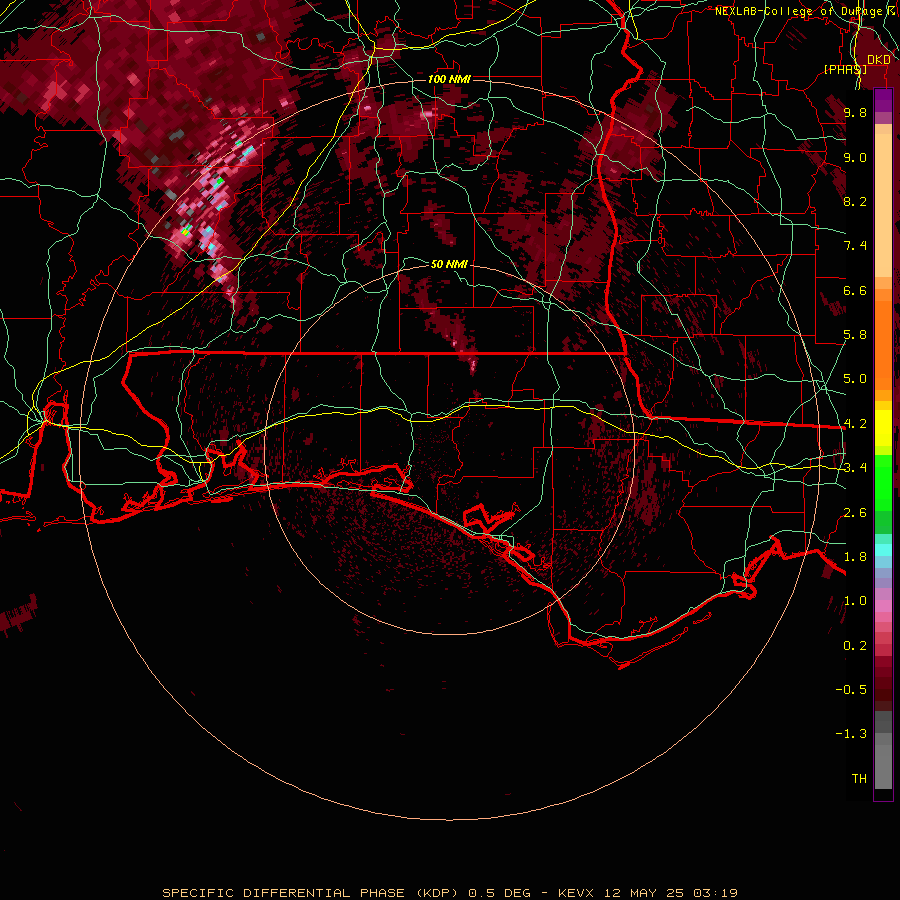This screenshot has height=900, width=900.
Task: Click the 1.8 scale label
Action: coord(855,557)
